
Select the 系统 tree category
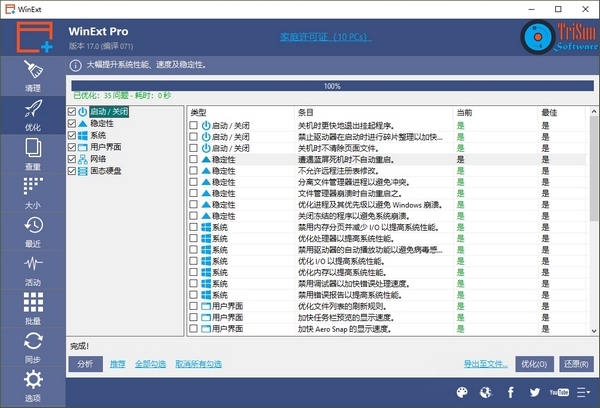click(98, 135)
